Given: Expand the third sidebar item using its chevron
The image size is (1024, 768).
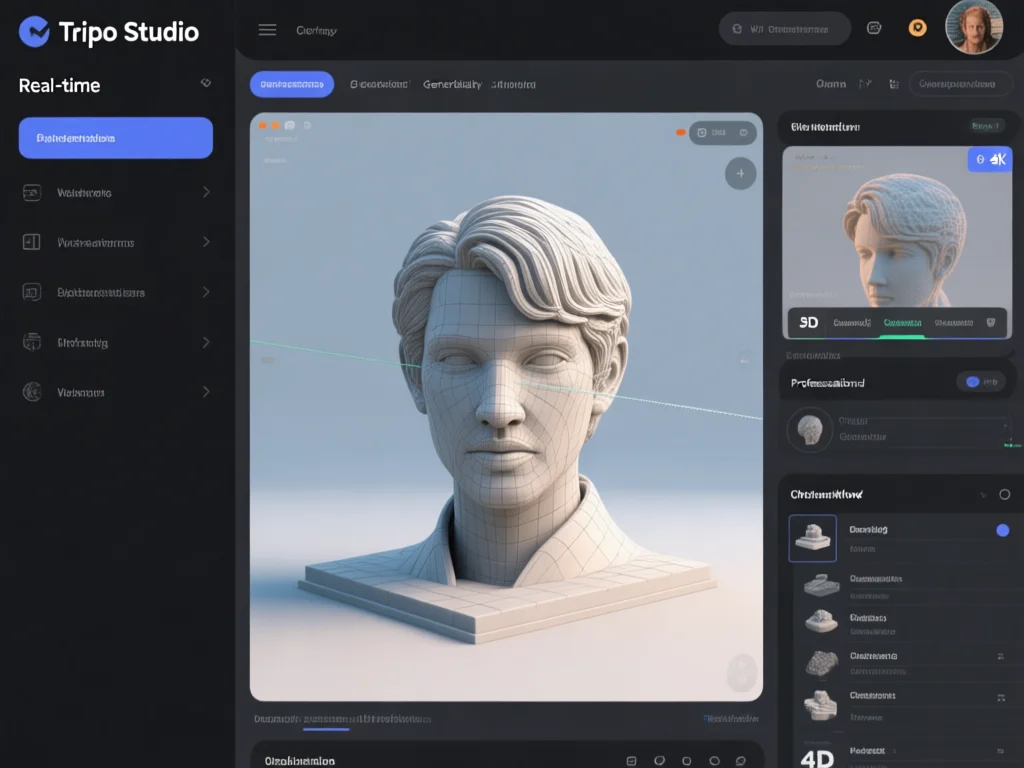Looking at the screenshot, I should click(206, 292).
